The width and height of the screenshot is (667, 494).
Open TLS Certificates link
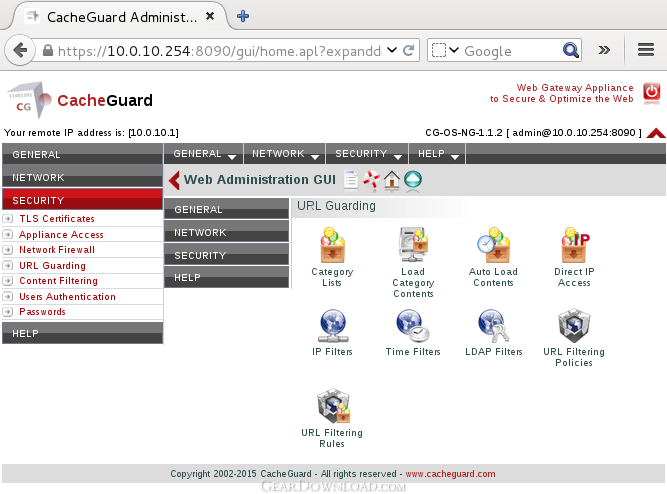(x=57, y=219)
